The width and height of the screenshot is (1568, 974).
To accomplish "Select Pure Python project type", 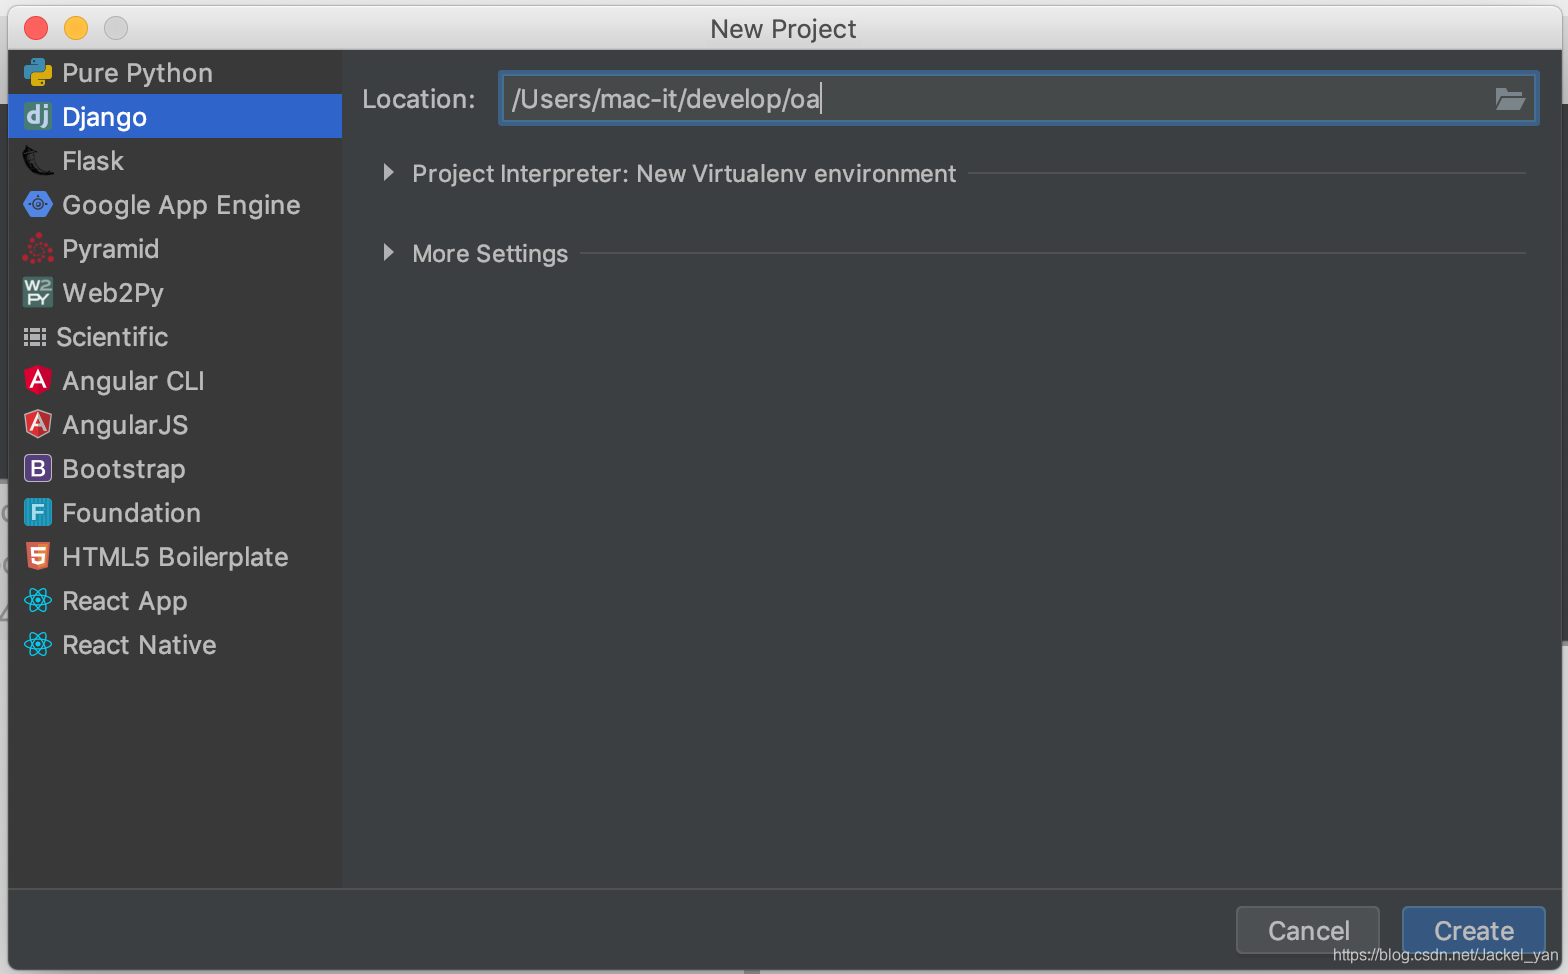I will click(x=137, y=73).
